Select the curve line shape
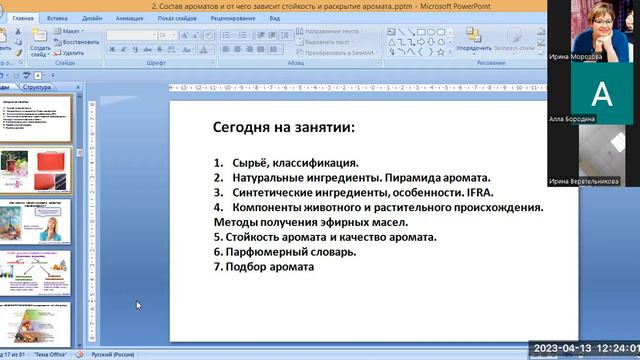The height and width of the screenshot is (360, 640). click(x=402, y=52)
